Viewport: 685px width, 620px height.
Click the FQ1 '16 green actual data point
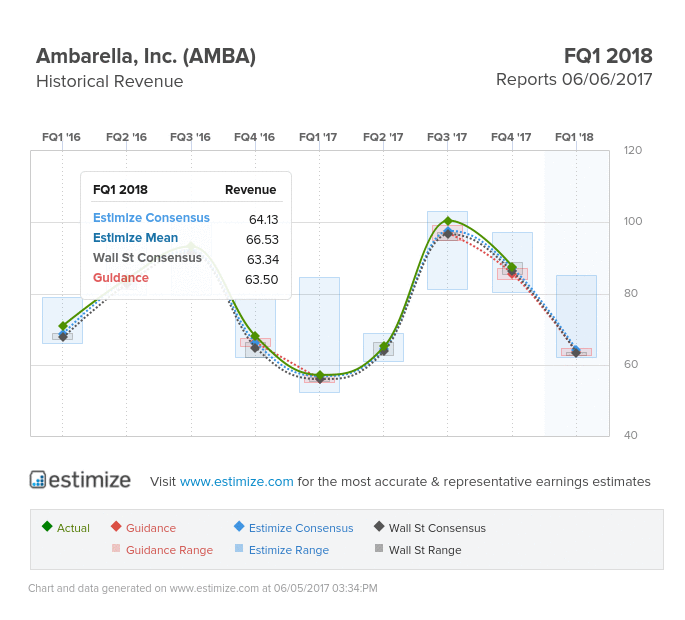click(63, 326)
